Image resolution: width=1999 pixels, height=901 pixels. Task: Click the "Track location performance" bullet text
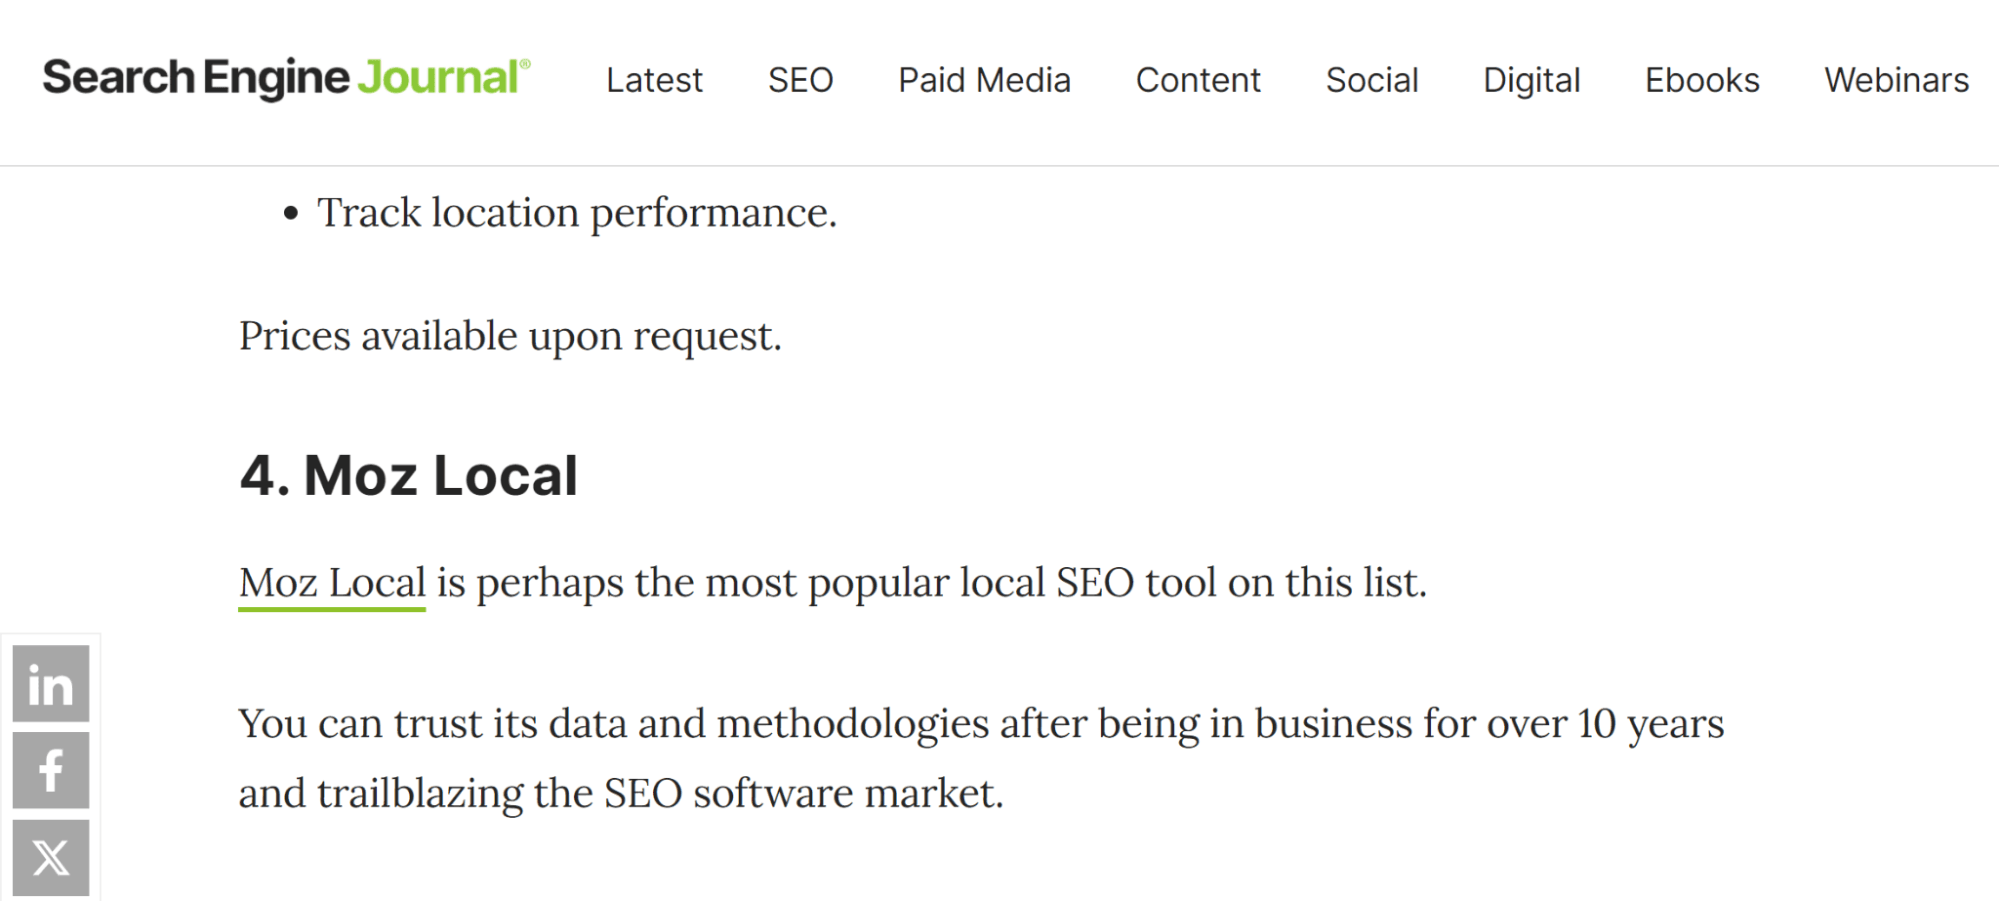[x=577, y=213]
